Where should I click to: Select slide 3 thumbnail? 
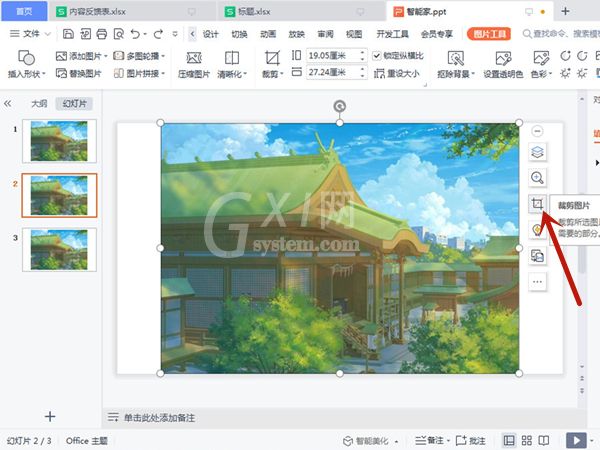(59, 249)
